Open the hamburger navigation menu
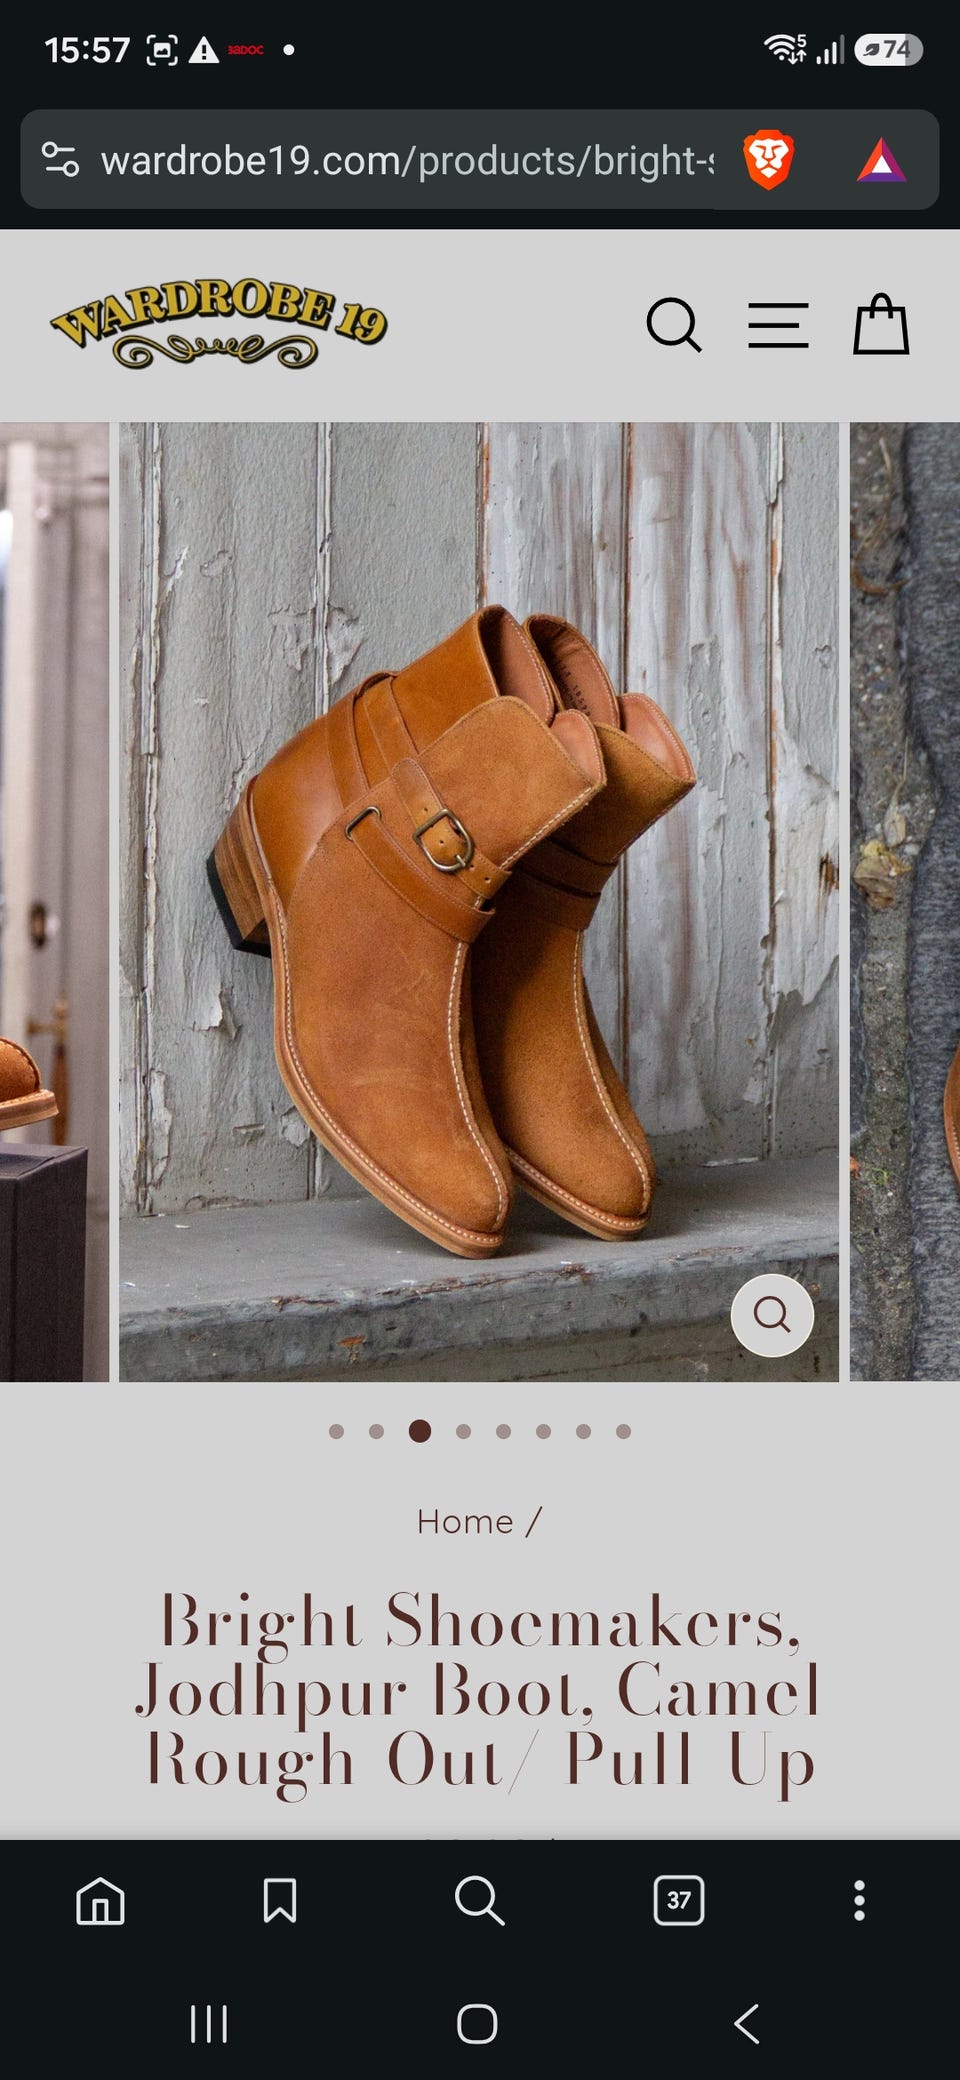 click(x=778, y=325)
